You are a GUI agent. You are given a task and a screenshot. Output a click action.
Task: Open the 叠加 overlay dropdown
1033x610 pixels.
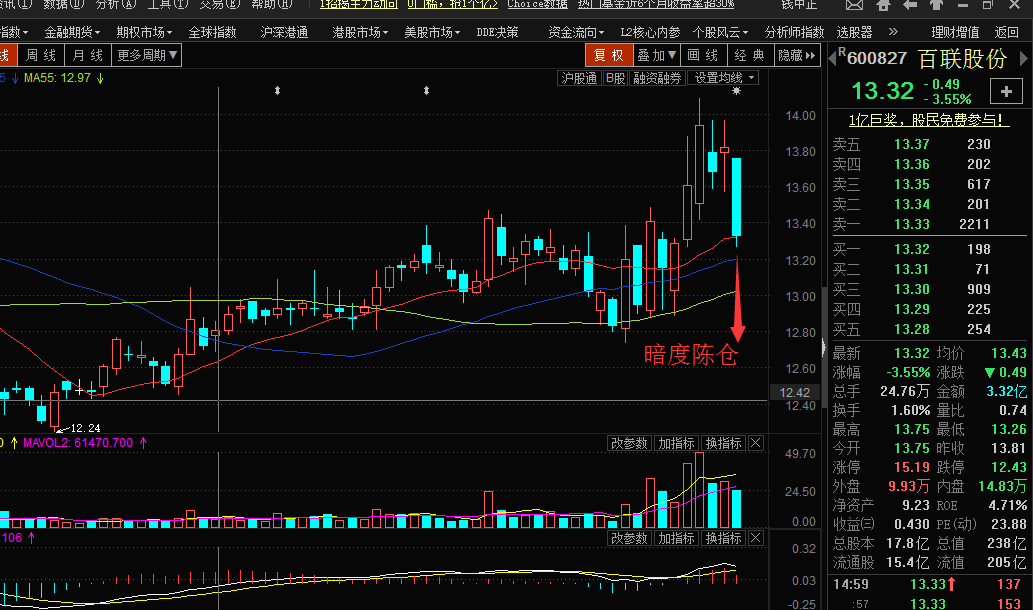pyautogui.click(x=656, y=55)
